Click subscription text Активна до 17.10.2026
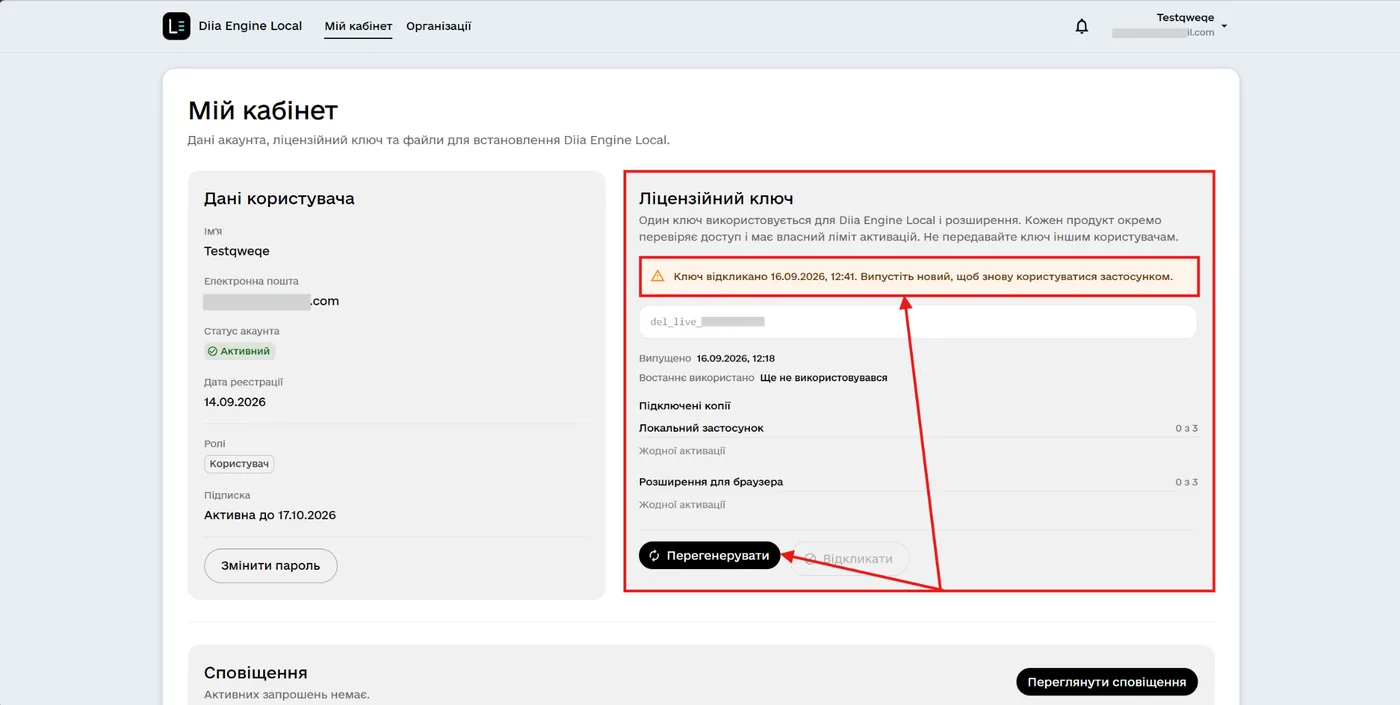The height and width of the screenshot is (705, 1400). pyautogui.click(x=270, y=515)
